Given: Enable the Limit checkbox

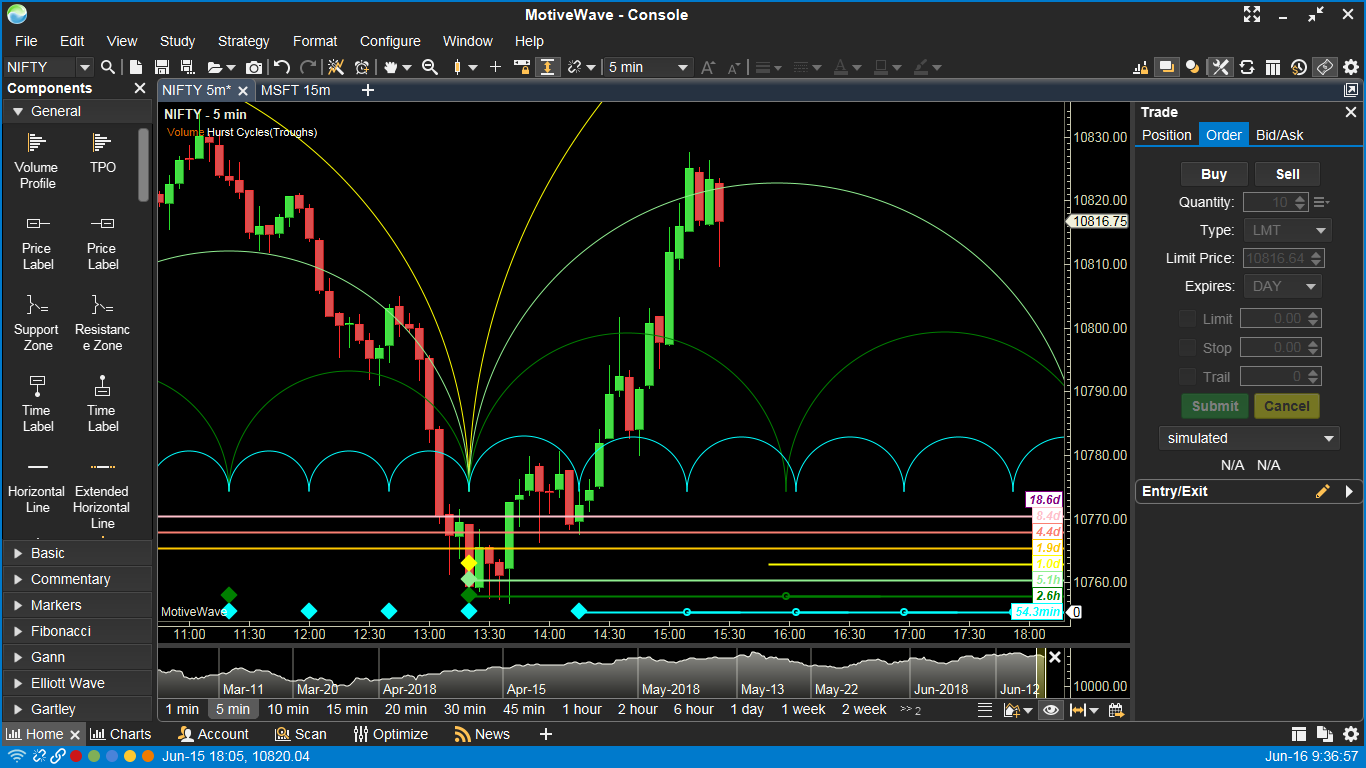Looking at the screenshot, I should 1187,318.
